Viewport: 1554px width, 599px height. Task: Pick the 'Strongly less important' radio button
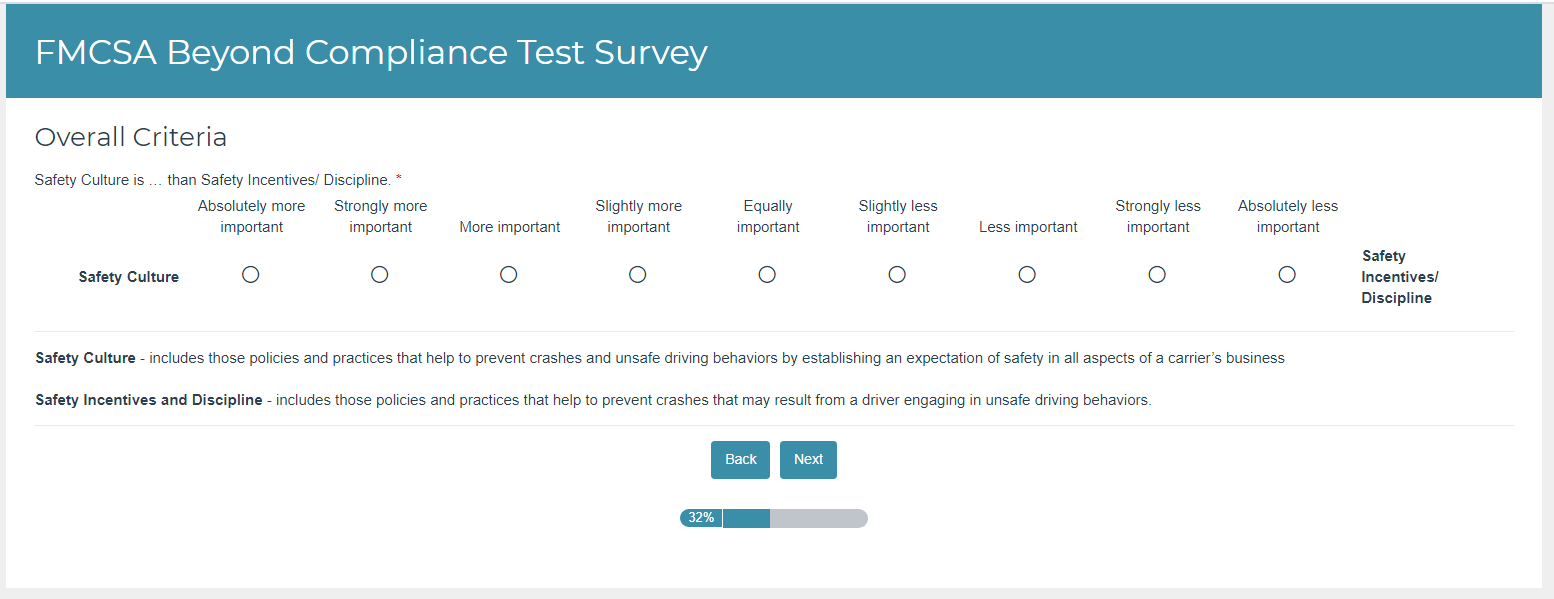coord(1157,274)
